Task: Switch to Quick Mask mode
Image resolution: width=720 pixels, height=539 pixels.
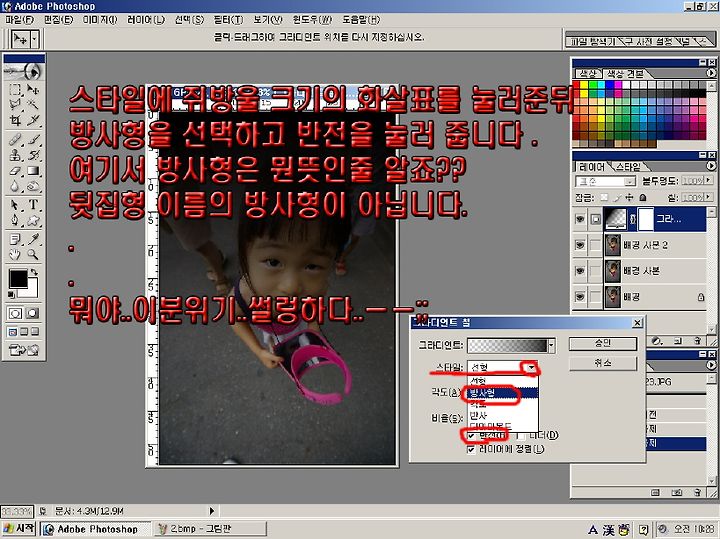Action: click(x=32, y=313)
